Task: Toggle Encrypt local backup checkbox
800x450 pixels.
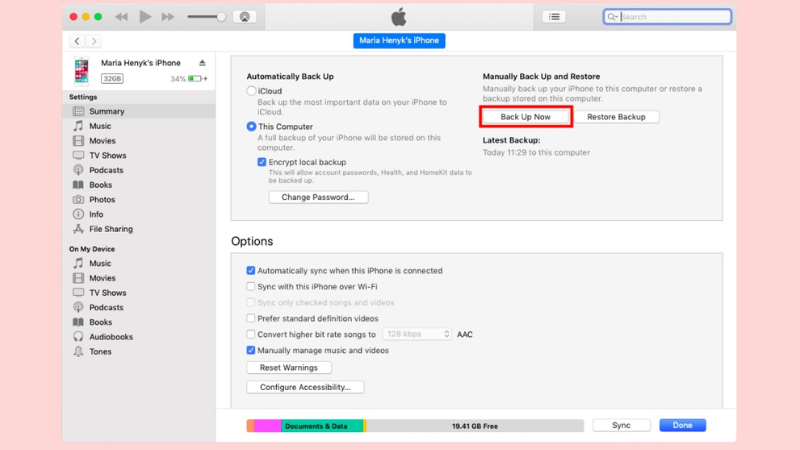Action: (262, 162)
